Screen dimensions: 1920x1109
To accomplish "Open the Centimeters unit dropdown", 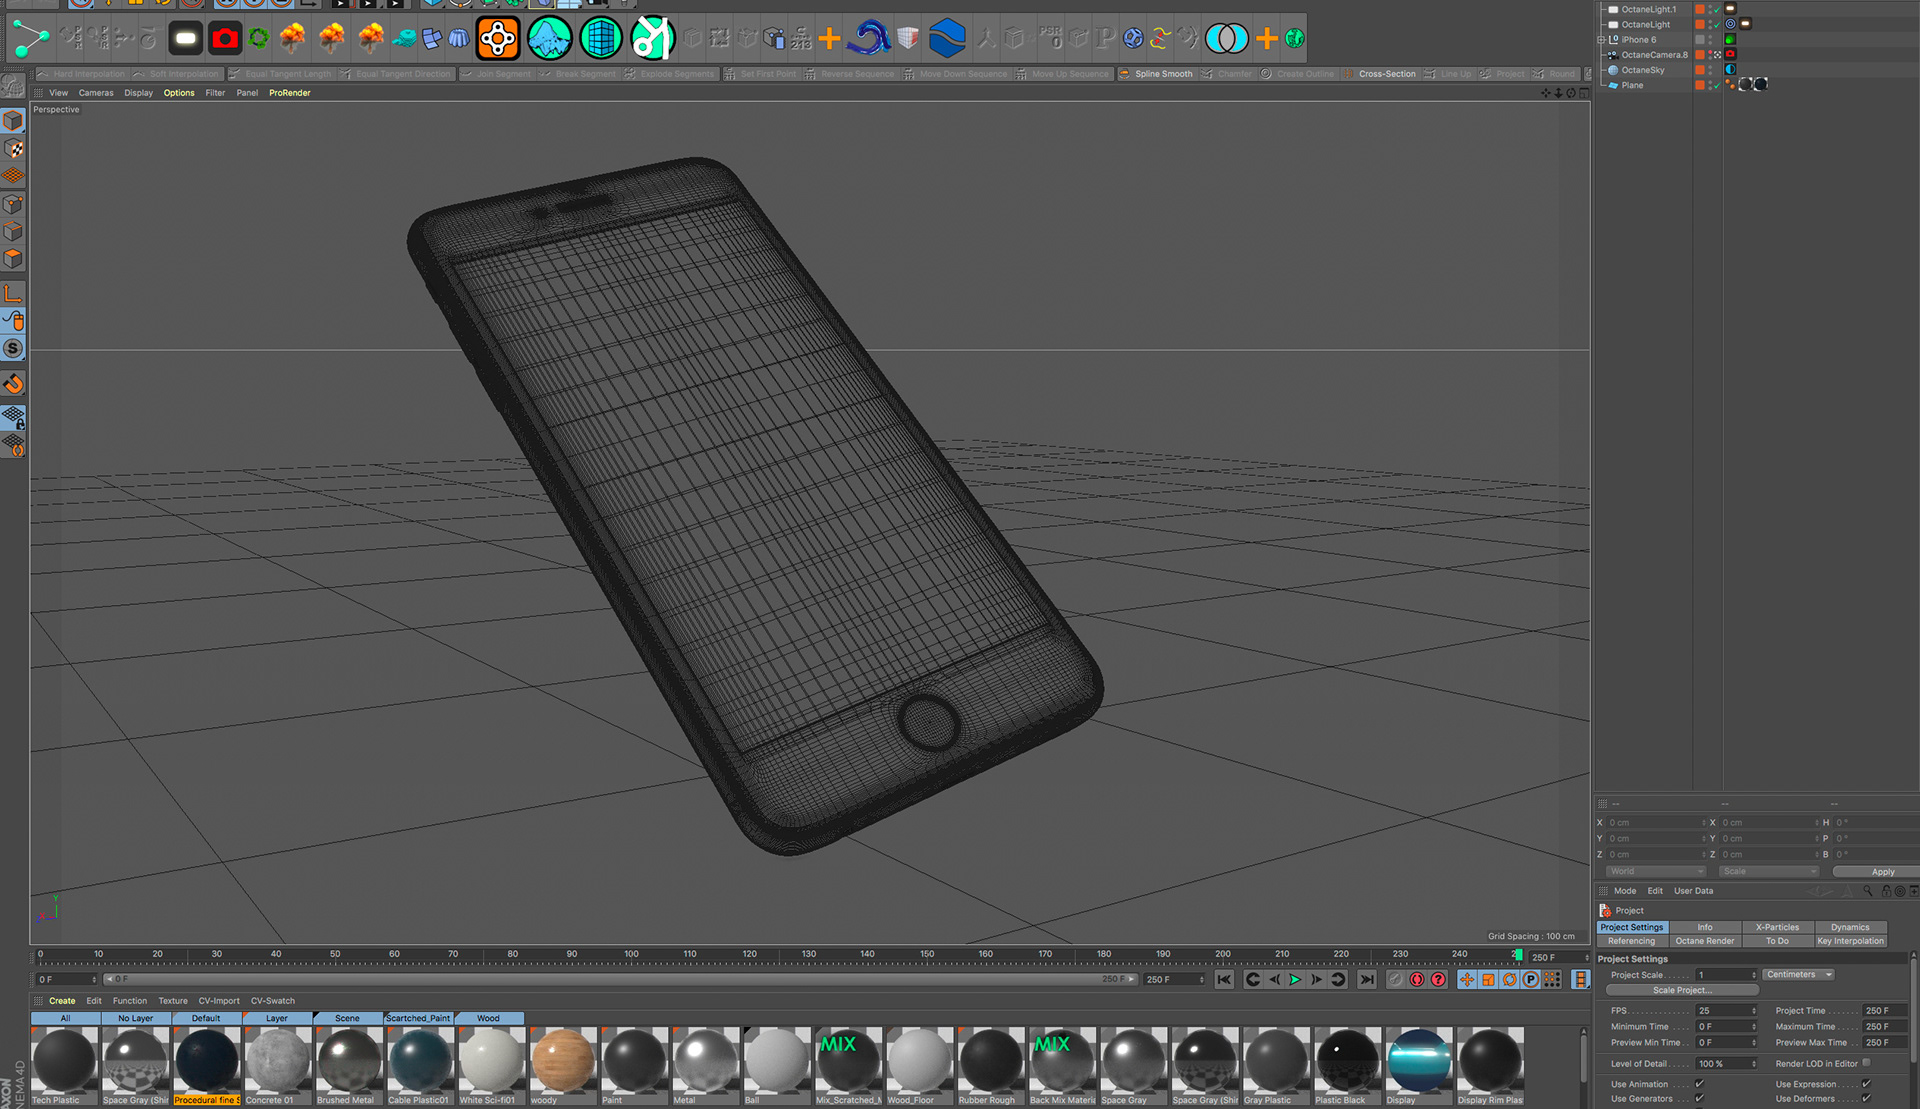I will click(x=1798, y=975).
